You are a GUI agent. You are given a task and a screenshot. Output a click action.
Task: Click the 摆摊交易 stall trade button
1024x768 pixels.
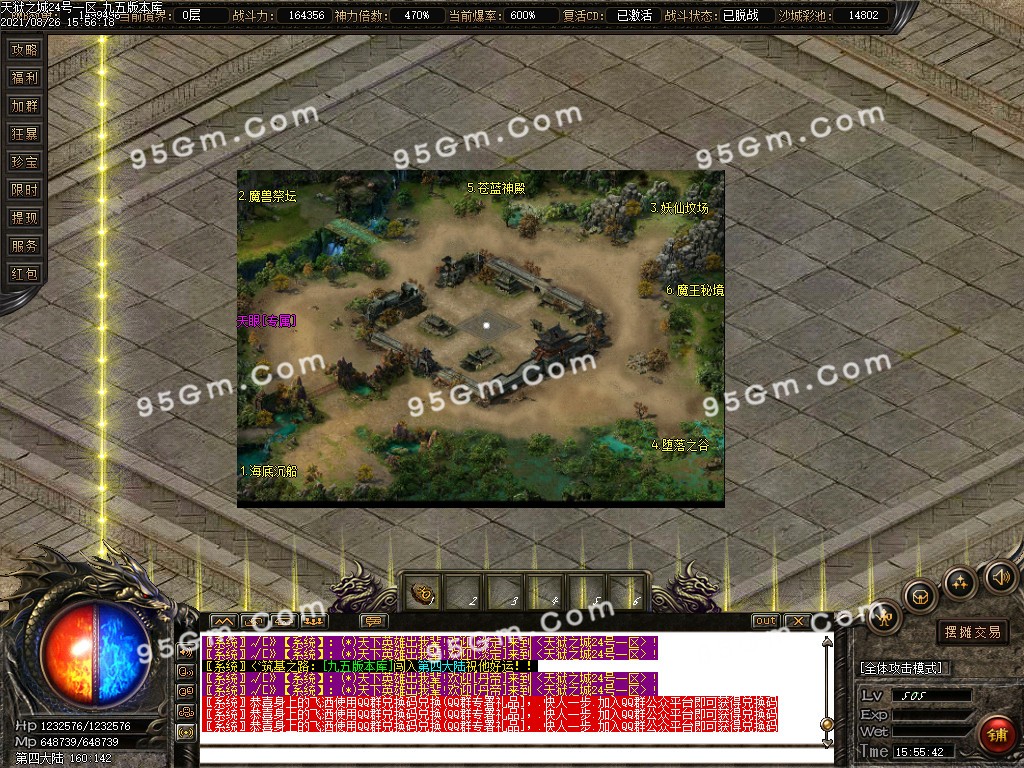972,632
